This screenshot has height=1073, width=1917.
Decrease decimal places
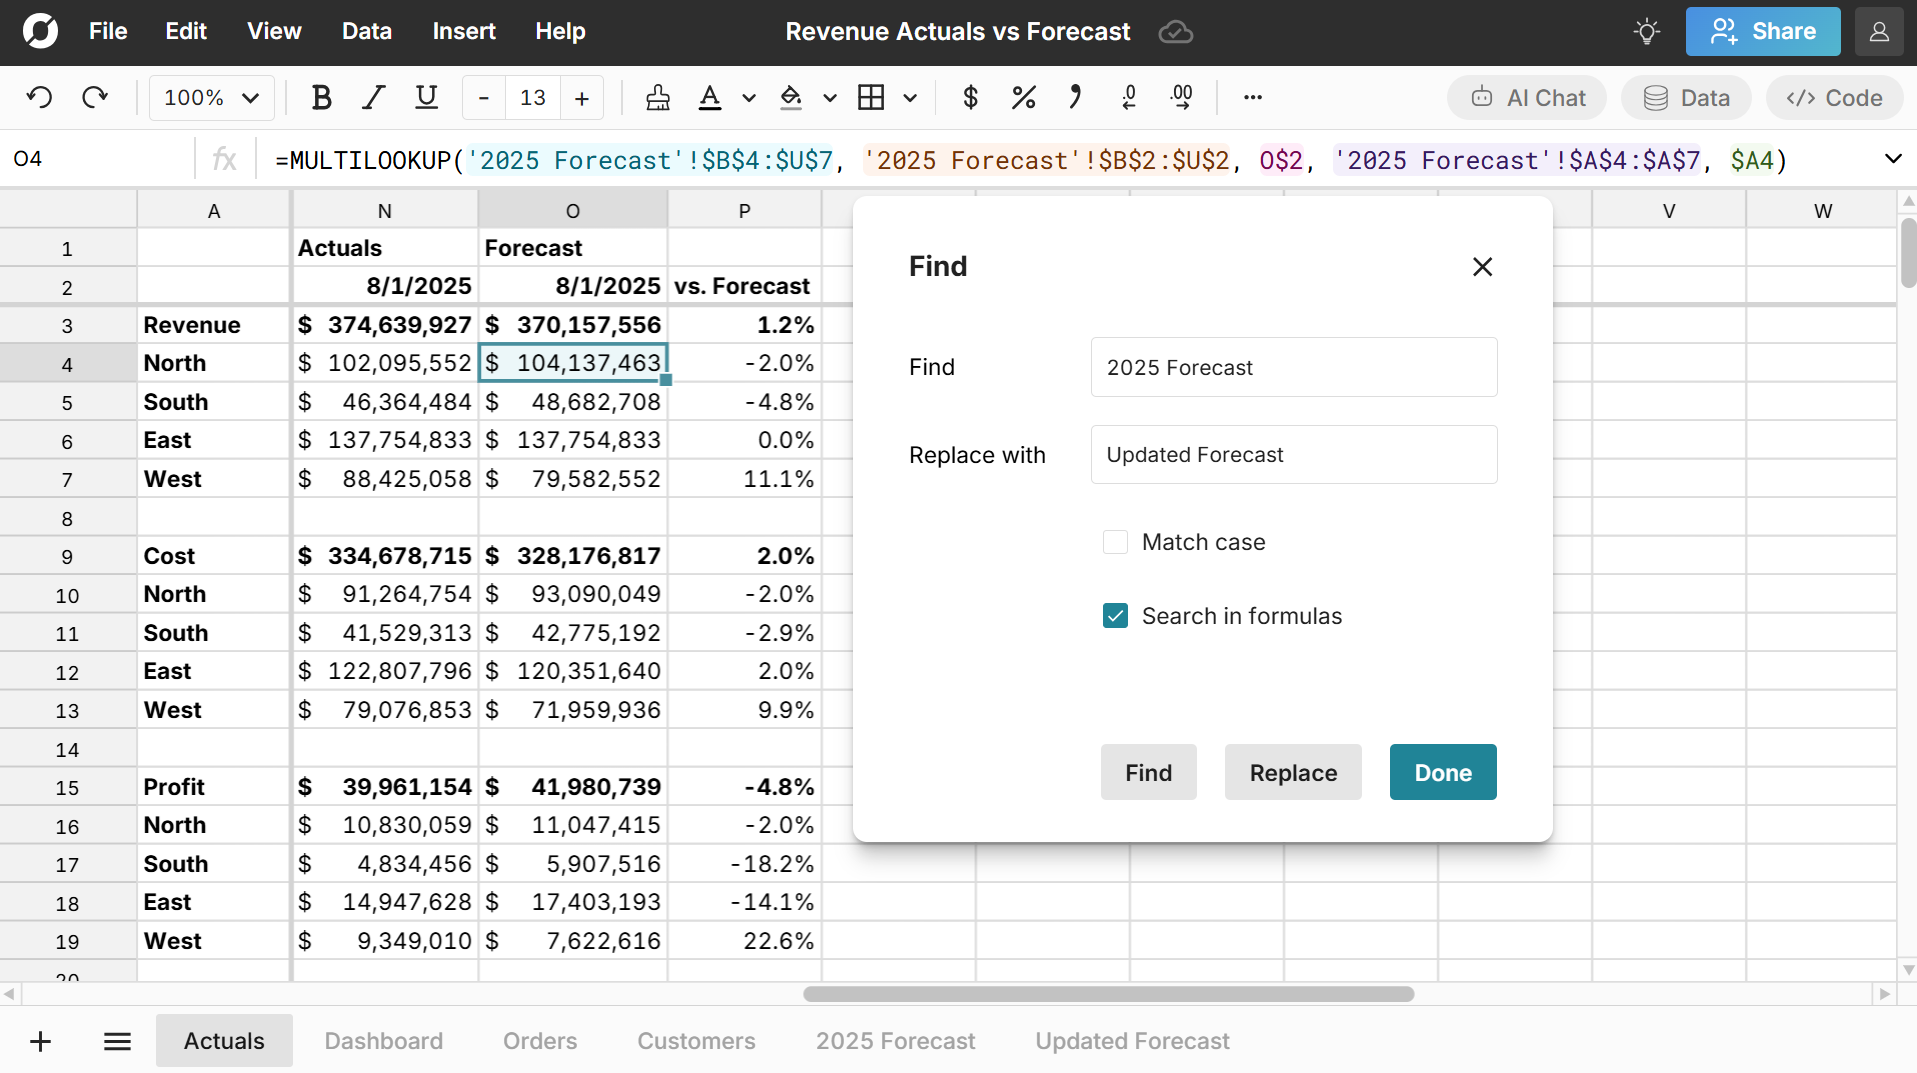pos(1129,97)
